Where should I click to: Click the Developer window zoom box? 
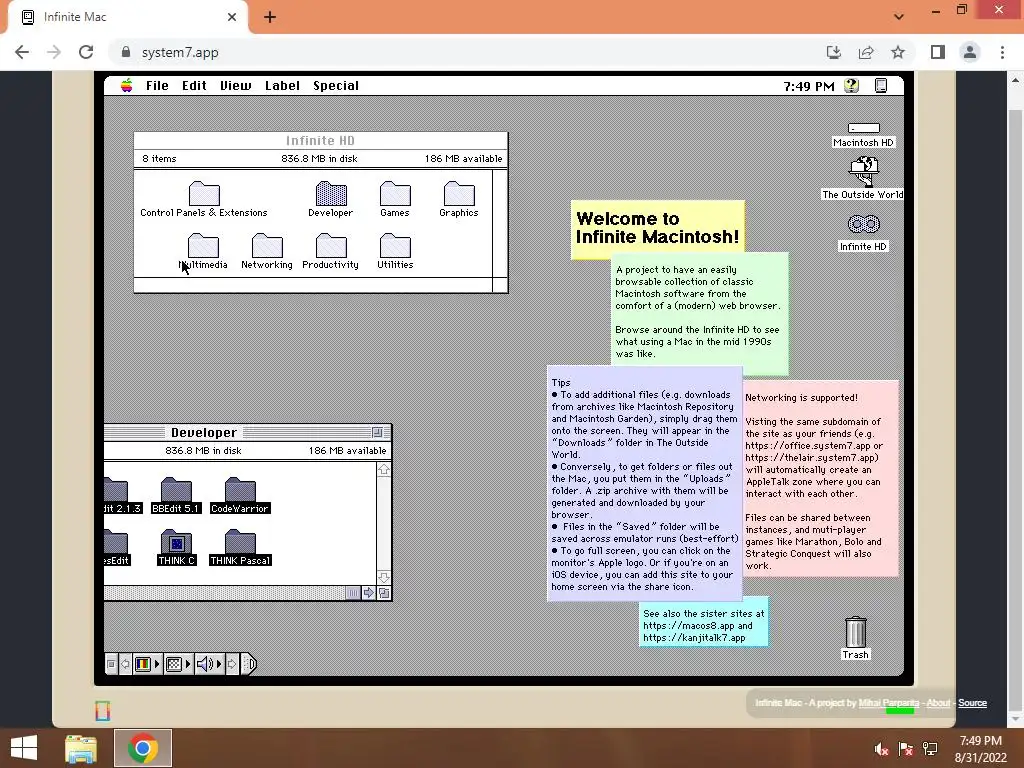(377, 432)
